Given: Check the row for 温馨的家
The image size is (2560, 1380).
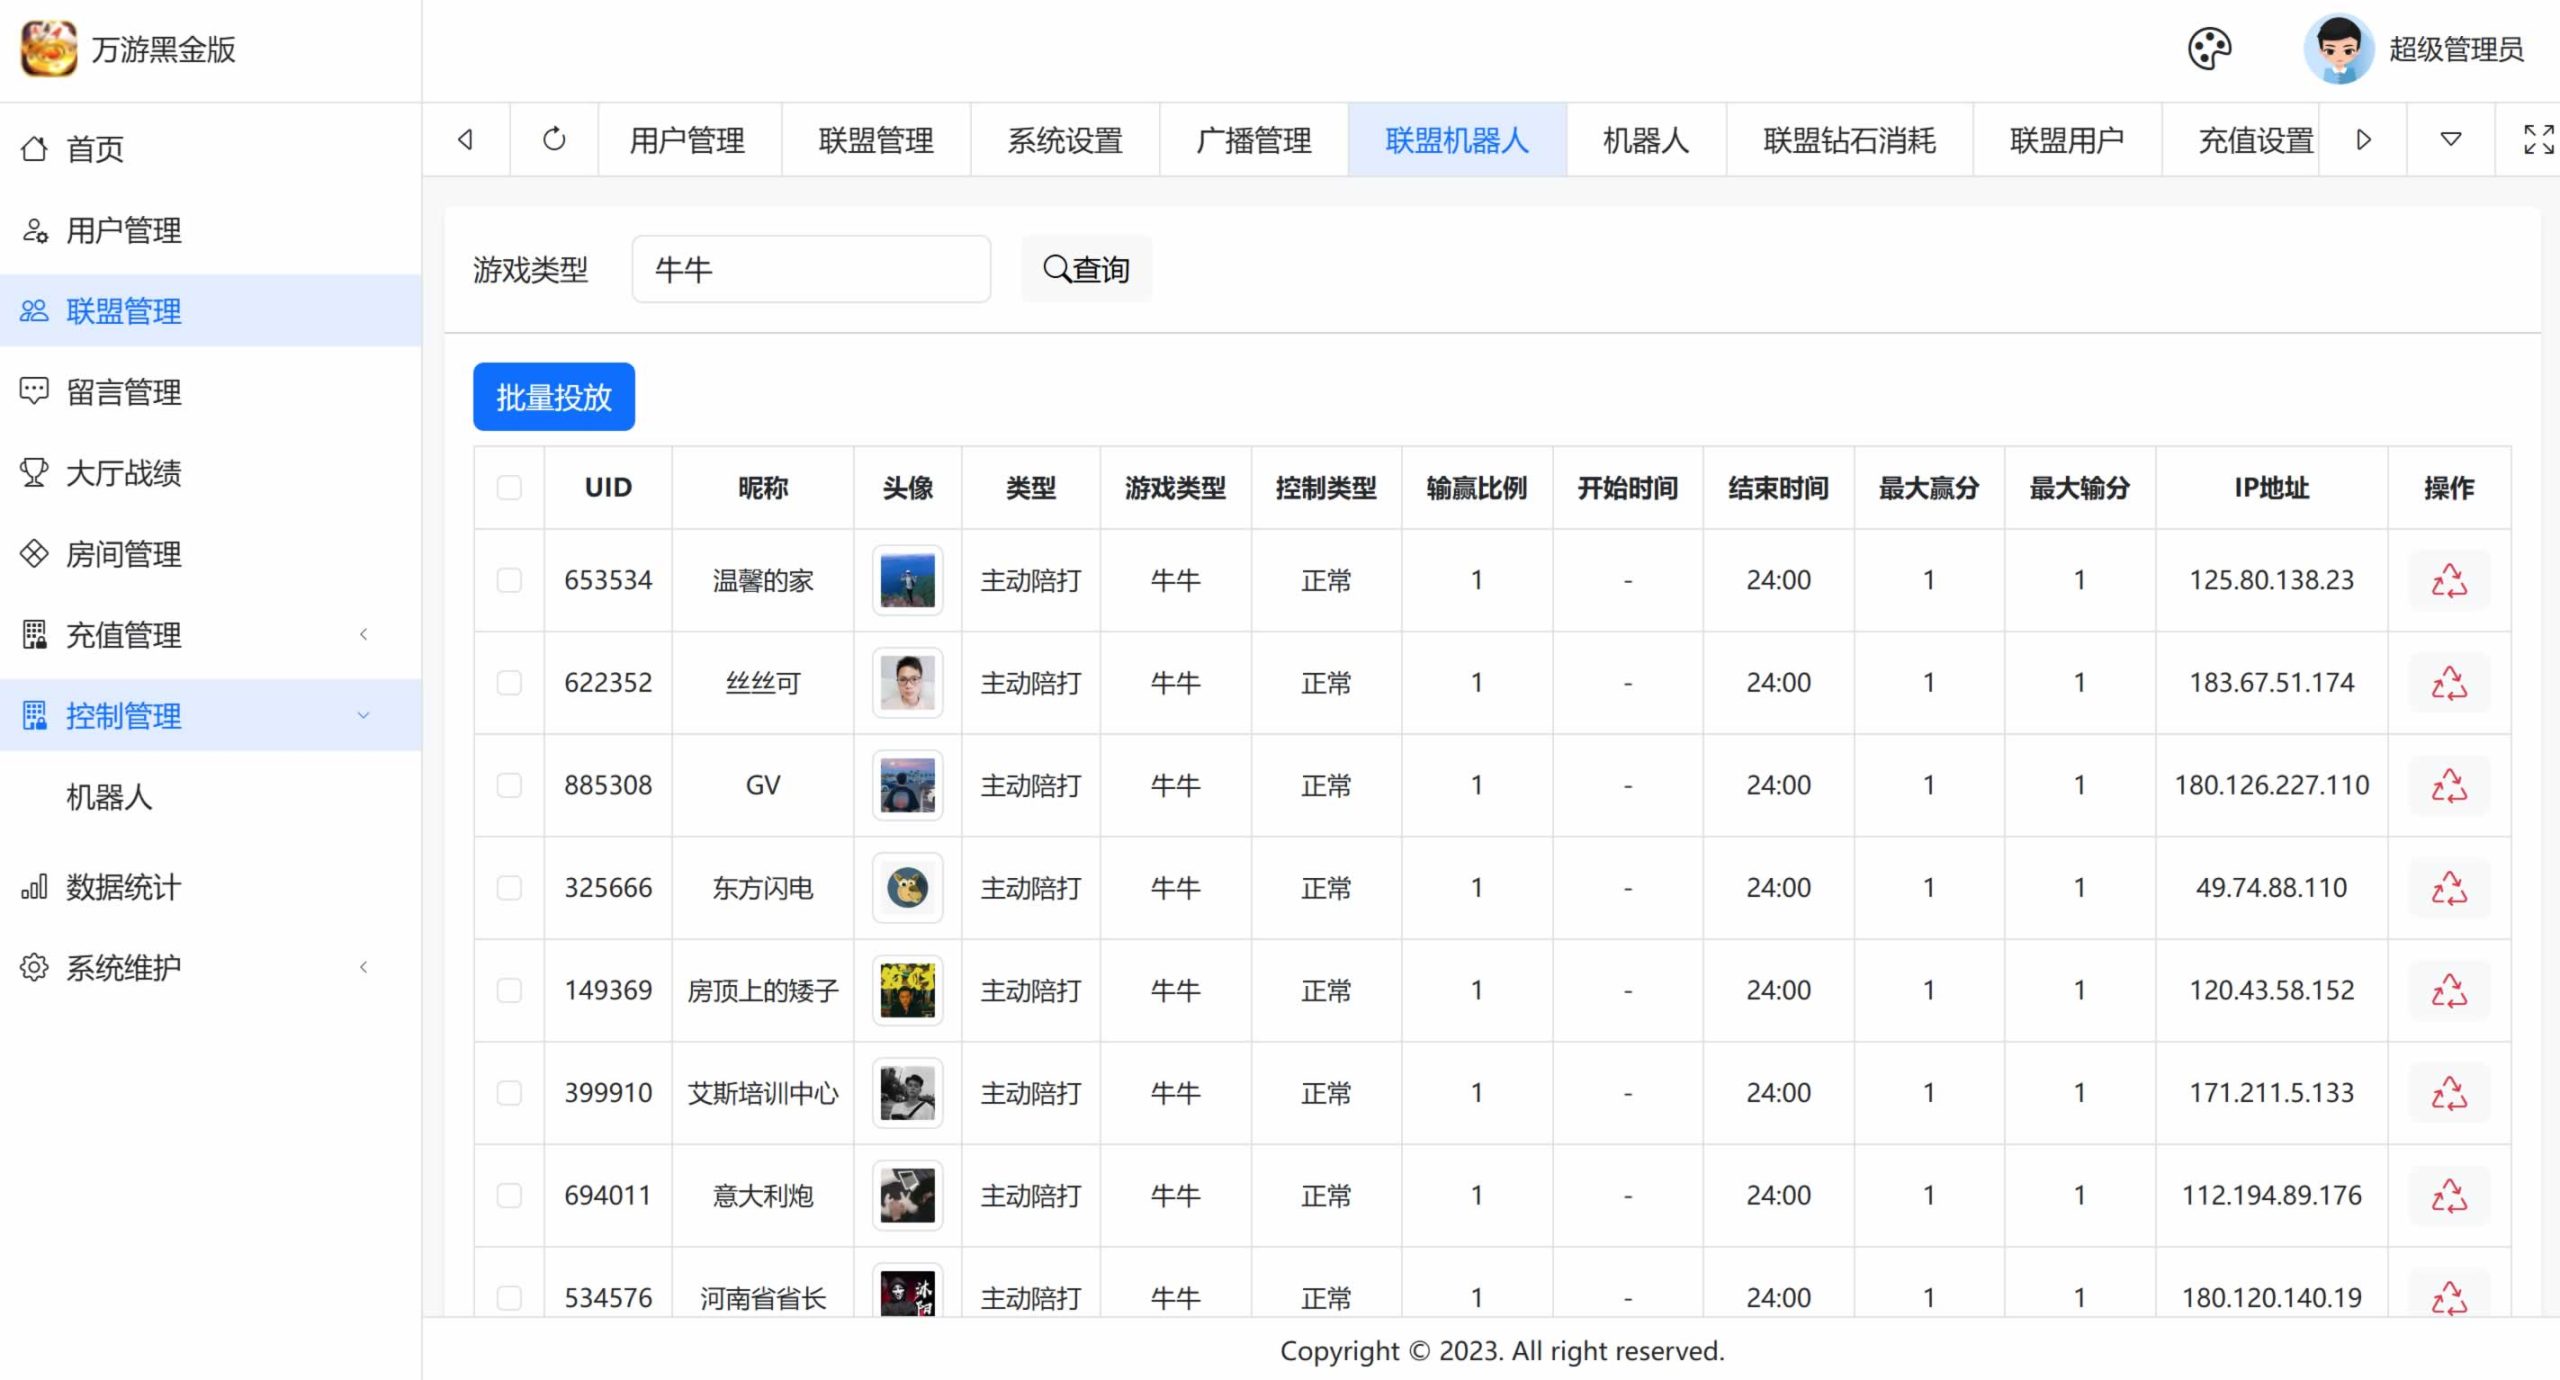Looking at the screenshot, I should click(x=509, y=580).
